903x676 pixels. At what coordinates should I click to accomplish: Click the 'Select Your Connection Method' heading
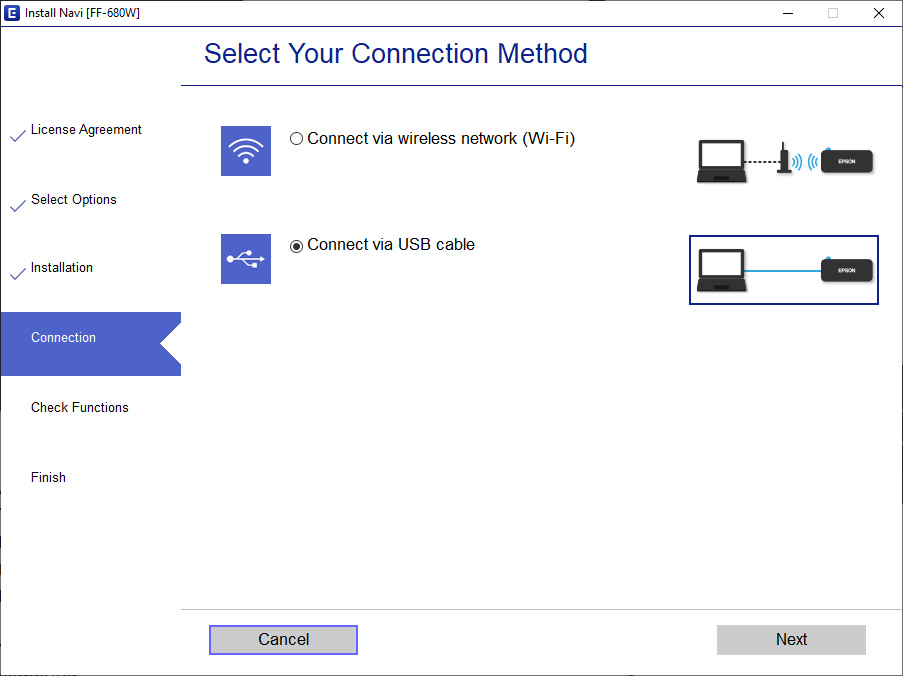(396, 54)
